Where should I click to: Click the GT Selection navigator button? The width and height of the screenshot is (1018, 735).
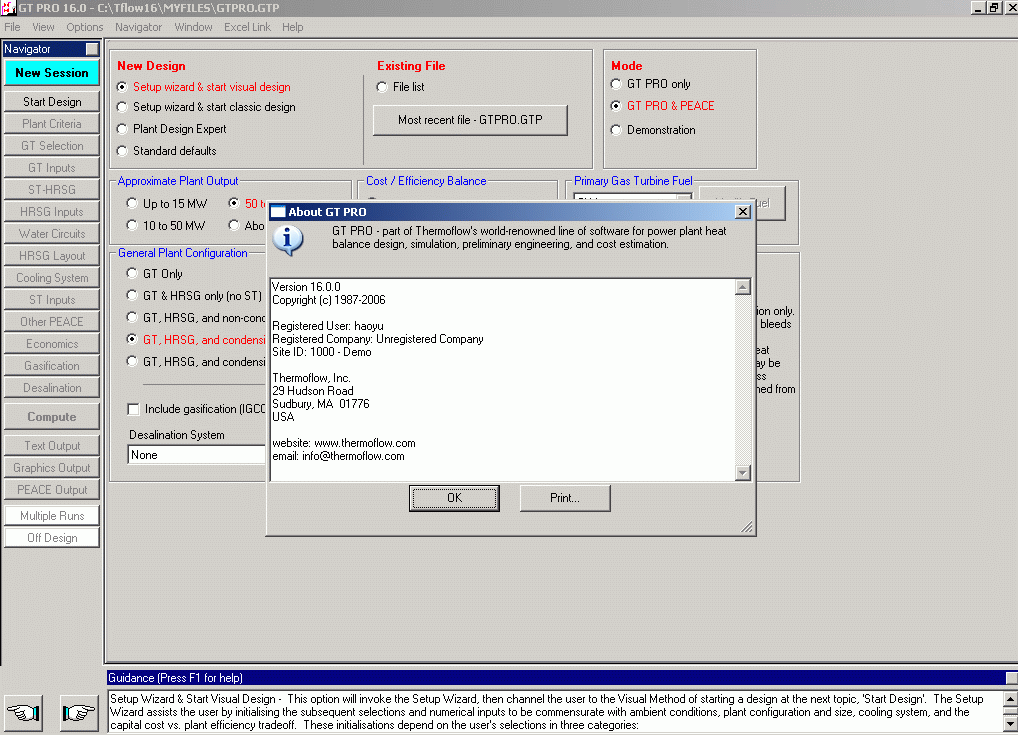[52, 146]
